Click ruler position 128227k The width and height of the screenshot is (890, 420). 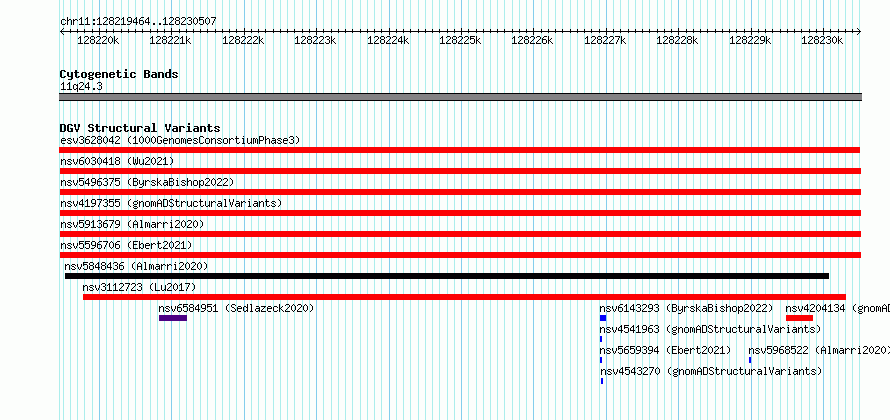pyautogui.click(x=605, y=40)
